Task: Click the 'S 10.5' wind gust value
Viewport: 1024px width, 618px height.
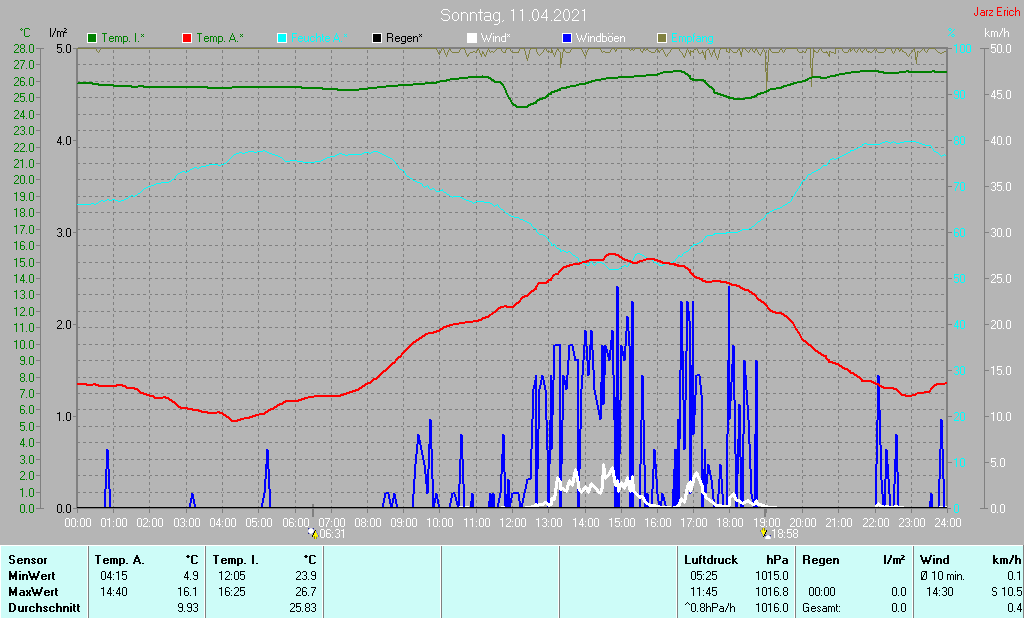Action: pyautogui.click(x=1006, y=592)
